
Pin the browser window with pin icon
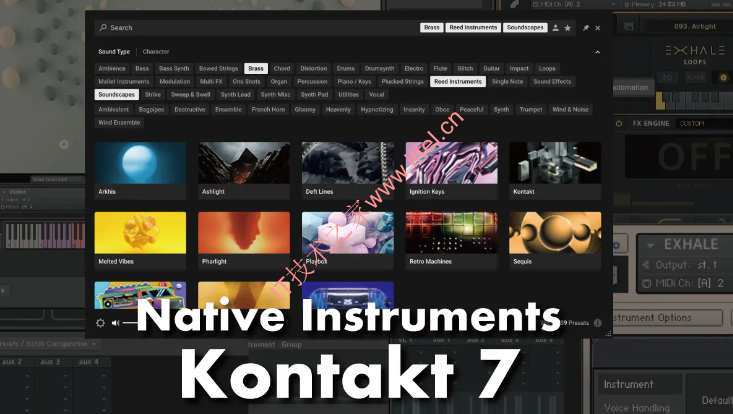pyautogui.click(x=585, y=28)
